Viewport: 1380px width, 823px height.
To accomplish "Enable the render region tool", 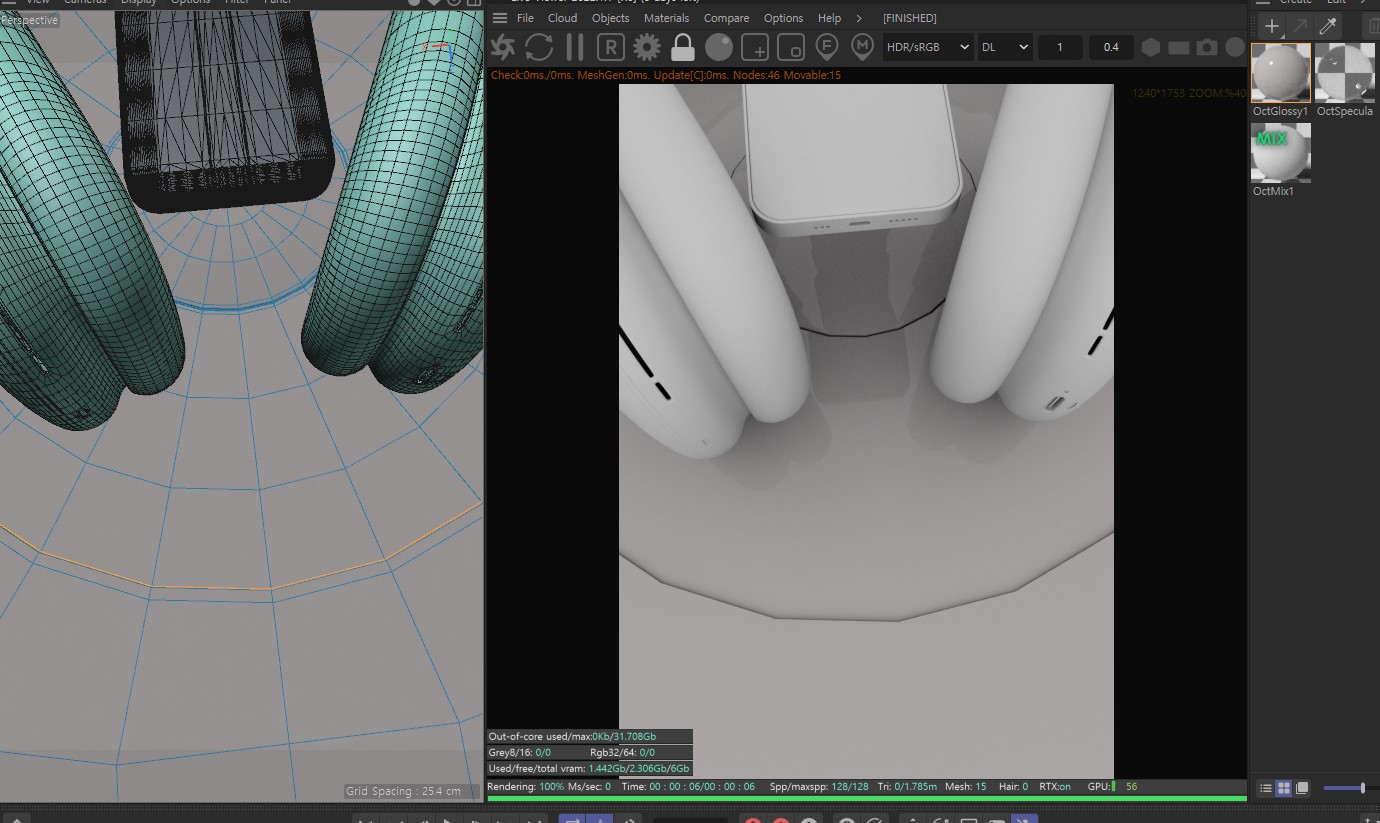I will point(755,47).
